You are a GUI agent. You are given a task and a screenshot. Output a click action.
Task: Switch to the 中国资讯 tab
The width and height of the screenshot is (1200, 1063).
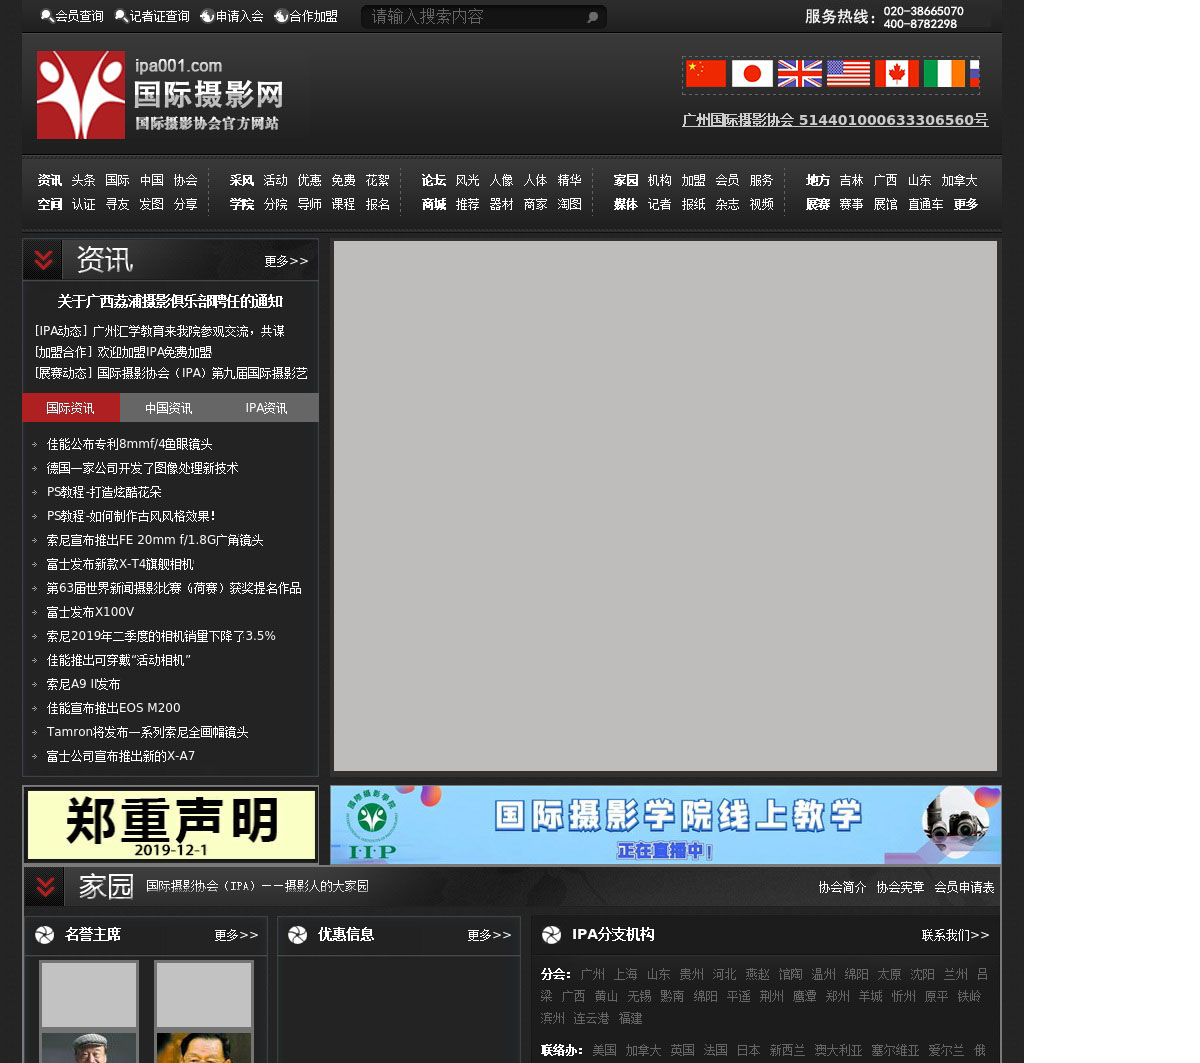[168, 408]
